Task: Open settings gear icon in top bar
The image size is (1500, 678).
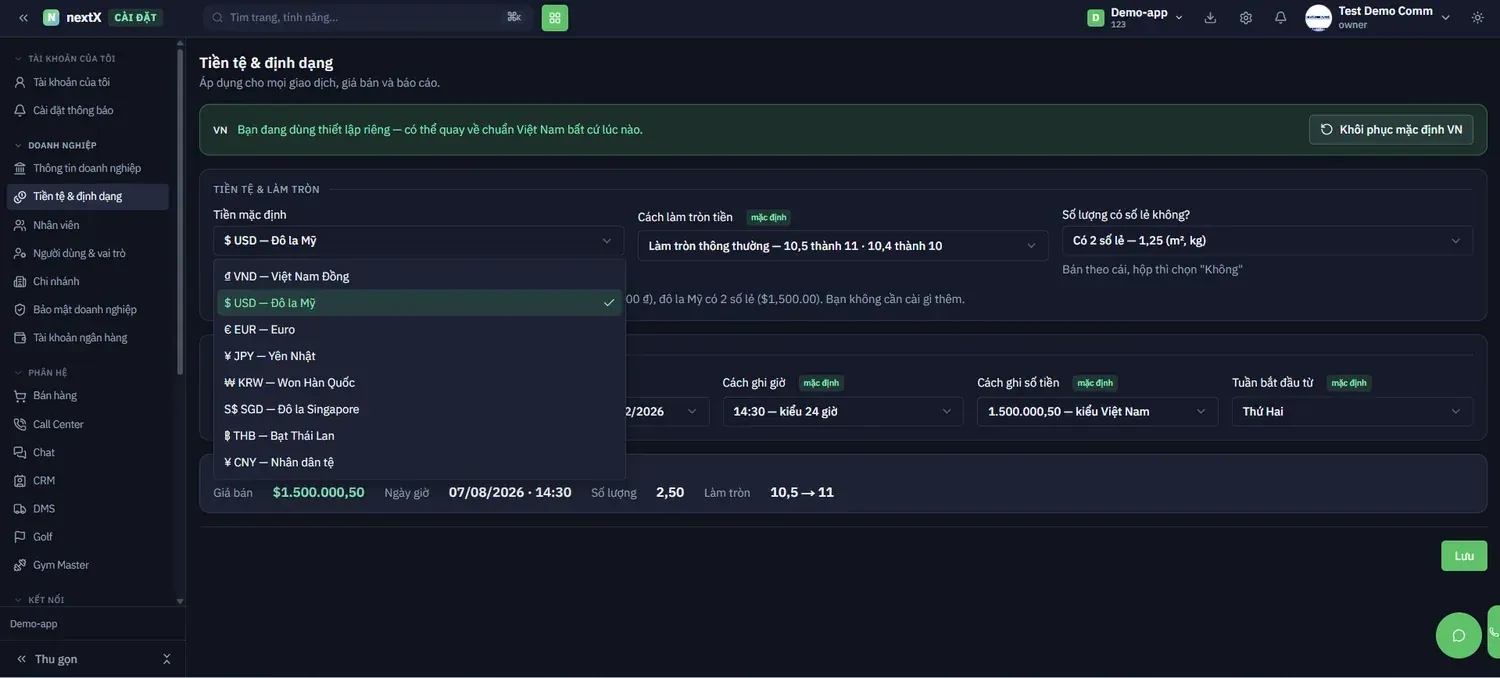Action: click(1246, 17)
